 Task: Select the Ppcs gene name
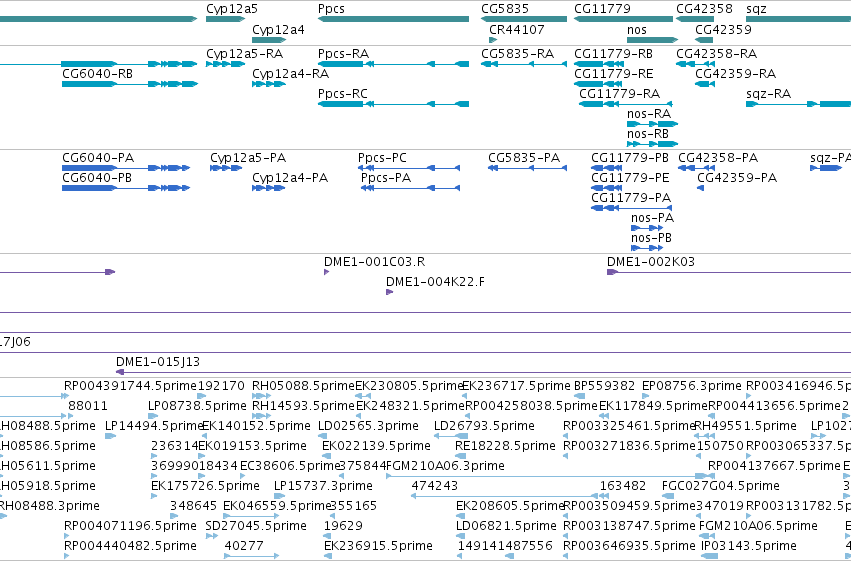point(331,9)
